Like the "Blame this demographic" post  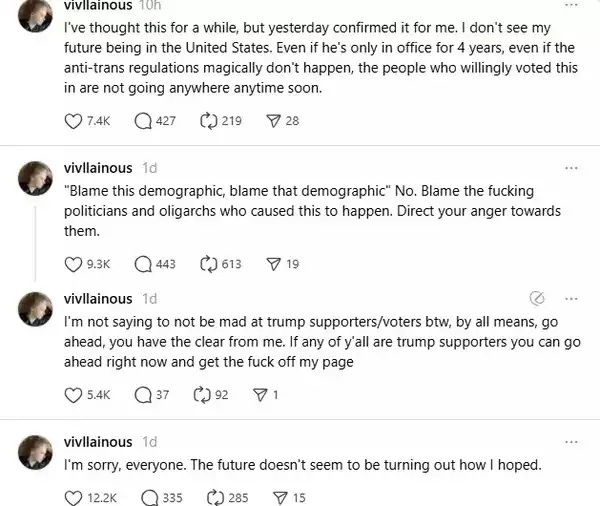[x=72, y=264]
